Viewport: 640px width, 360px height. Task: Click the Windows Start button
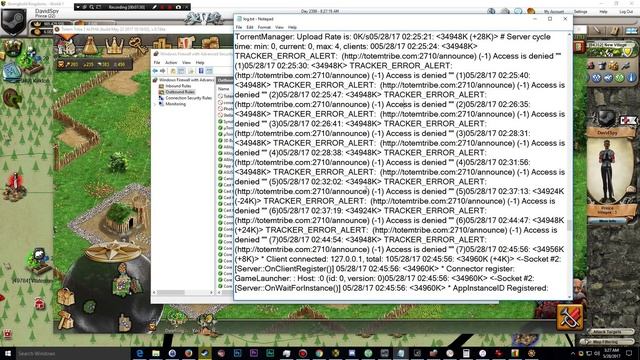pos(7,353)
